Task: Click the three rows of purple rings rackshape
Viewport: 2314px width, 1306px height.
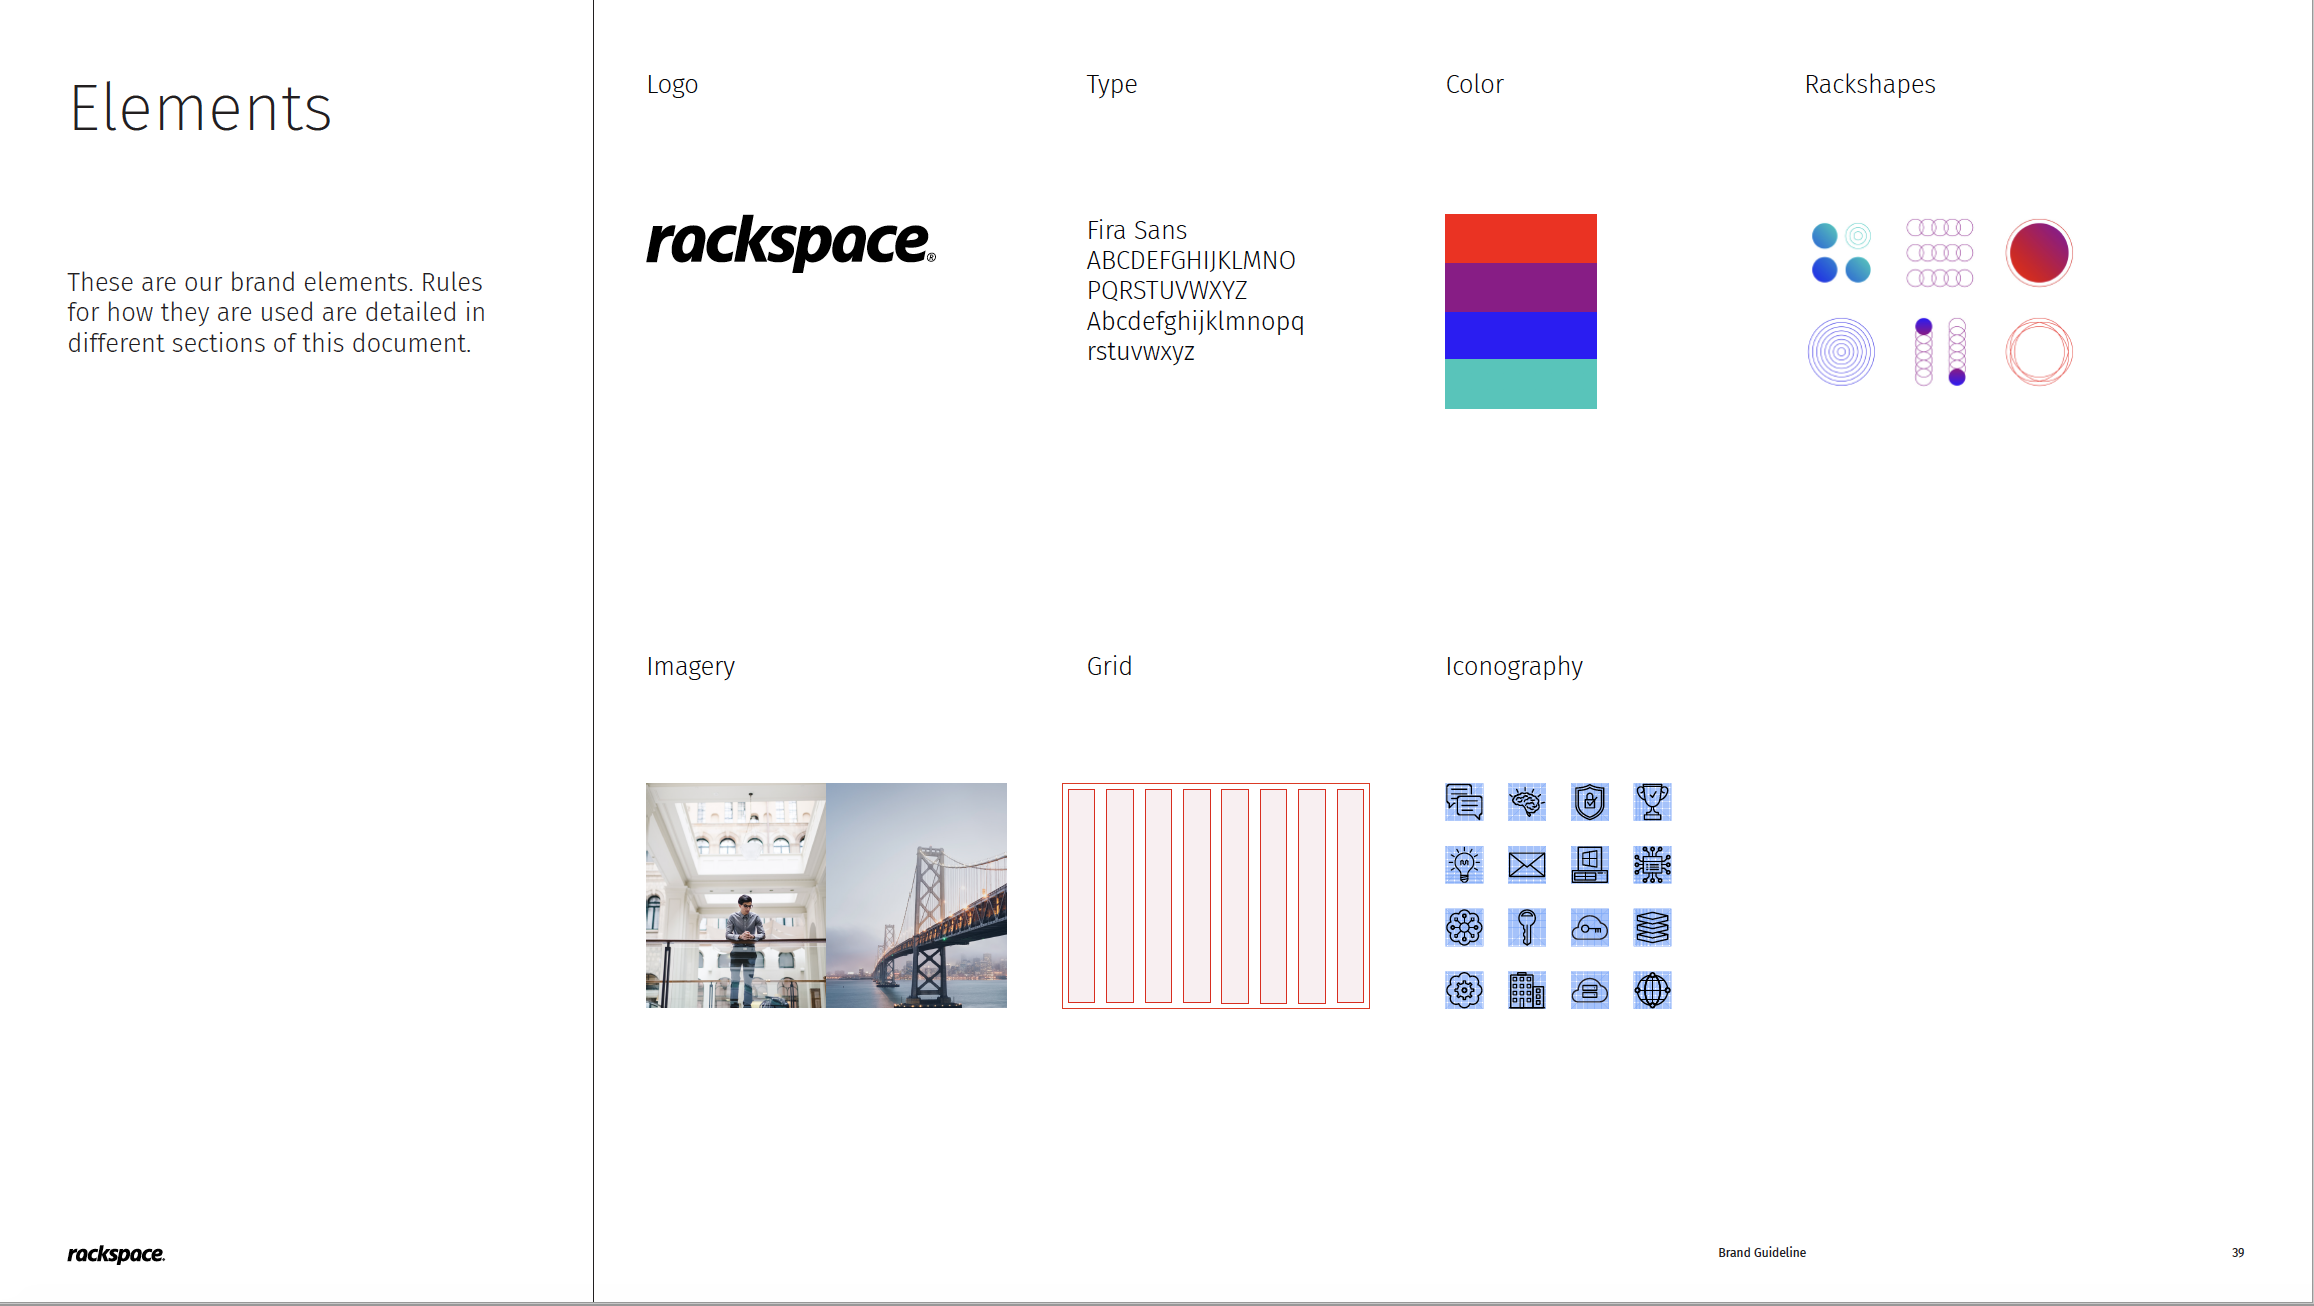Action: (x=1940, y=253)
